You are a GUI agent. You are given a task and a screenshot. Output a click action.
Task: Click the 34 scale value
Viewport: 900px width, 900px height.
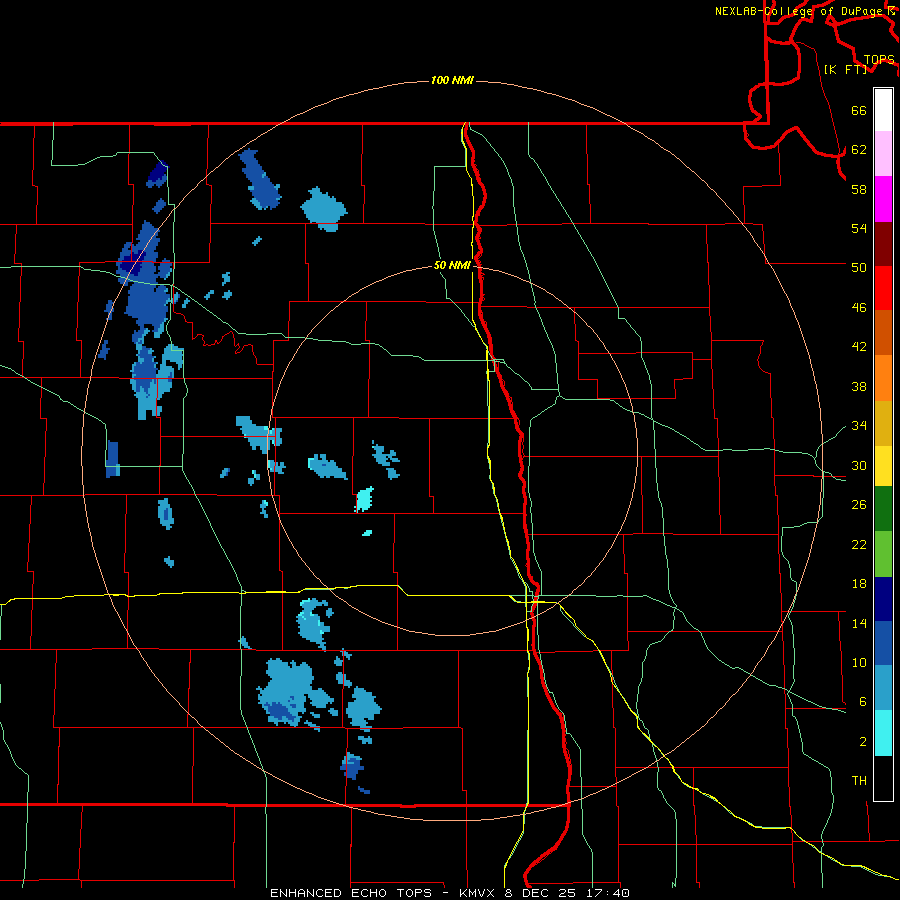click(859, 426)
